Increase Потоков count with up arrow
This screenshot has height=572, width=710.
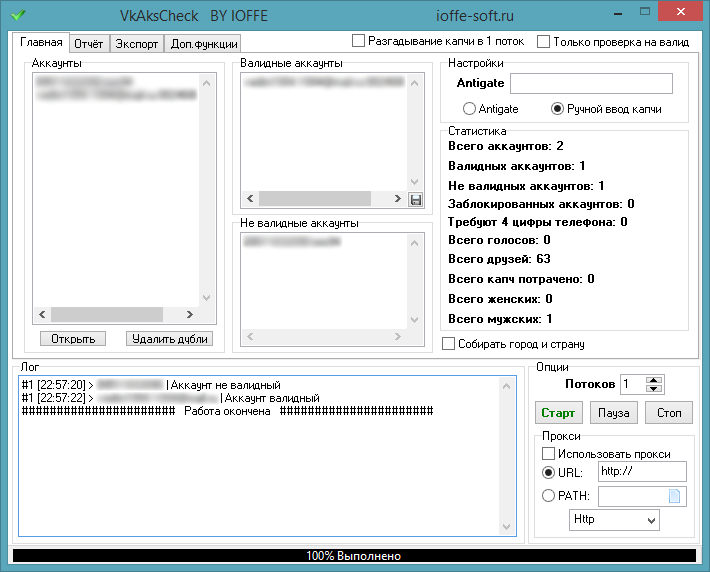[x=653, y=380]
